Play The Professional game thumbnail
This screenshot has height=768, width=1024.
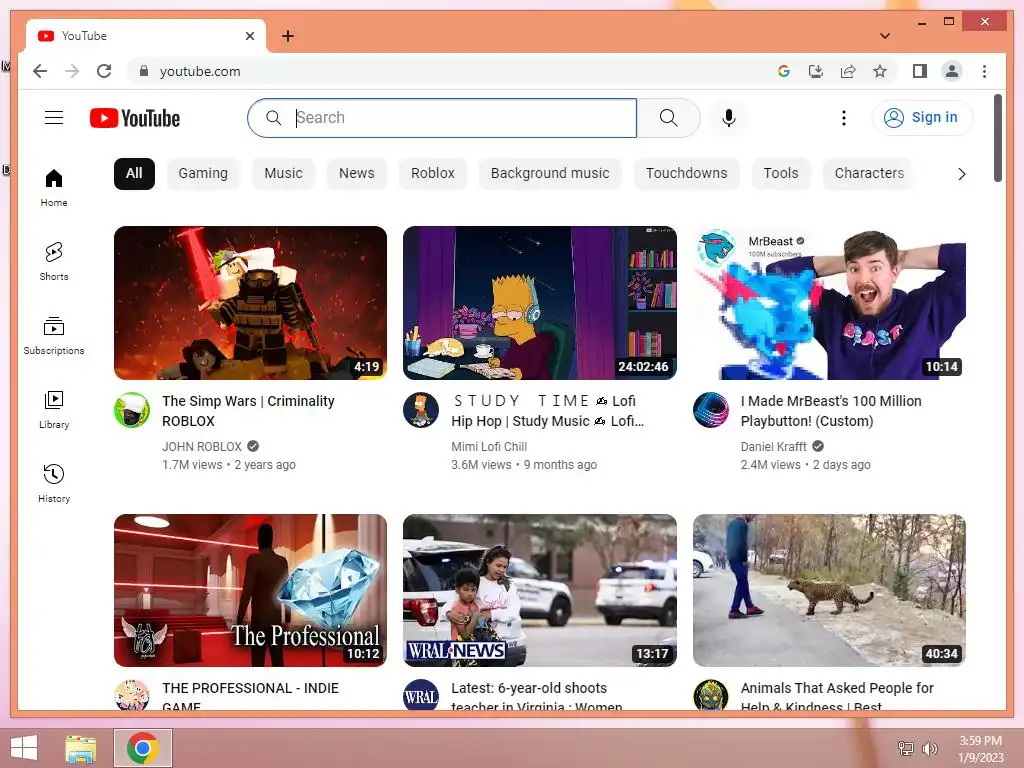coord(250,590)
